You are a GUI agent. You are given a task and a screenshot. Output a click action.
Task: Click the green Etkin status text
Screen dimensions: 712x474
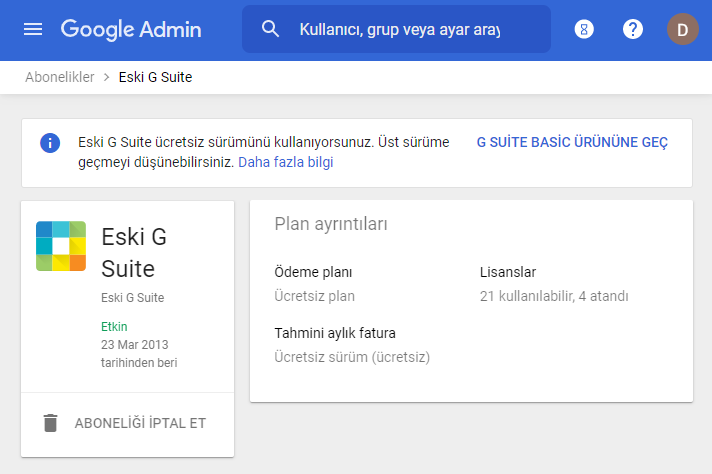click(x=114, y=326)
